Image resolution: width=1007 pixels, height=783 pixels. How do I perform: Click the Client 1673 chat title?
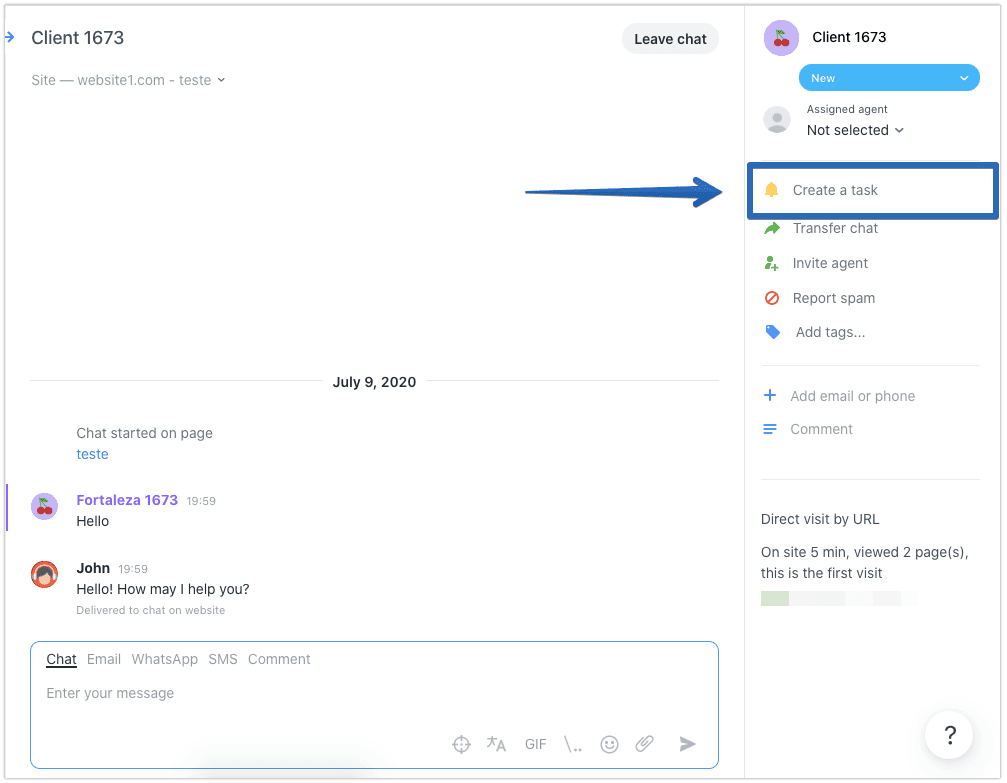[x=77, y=38]
